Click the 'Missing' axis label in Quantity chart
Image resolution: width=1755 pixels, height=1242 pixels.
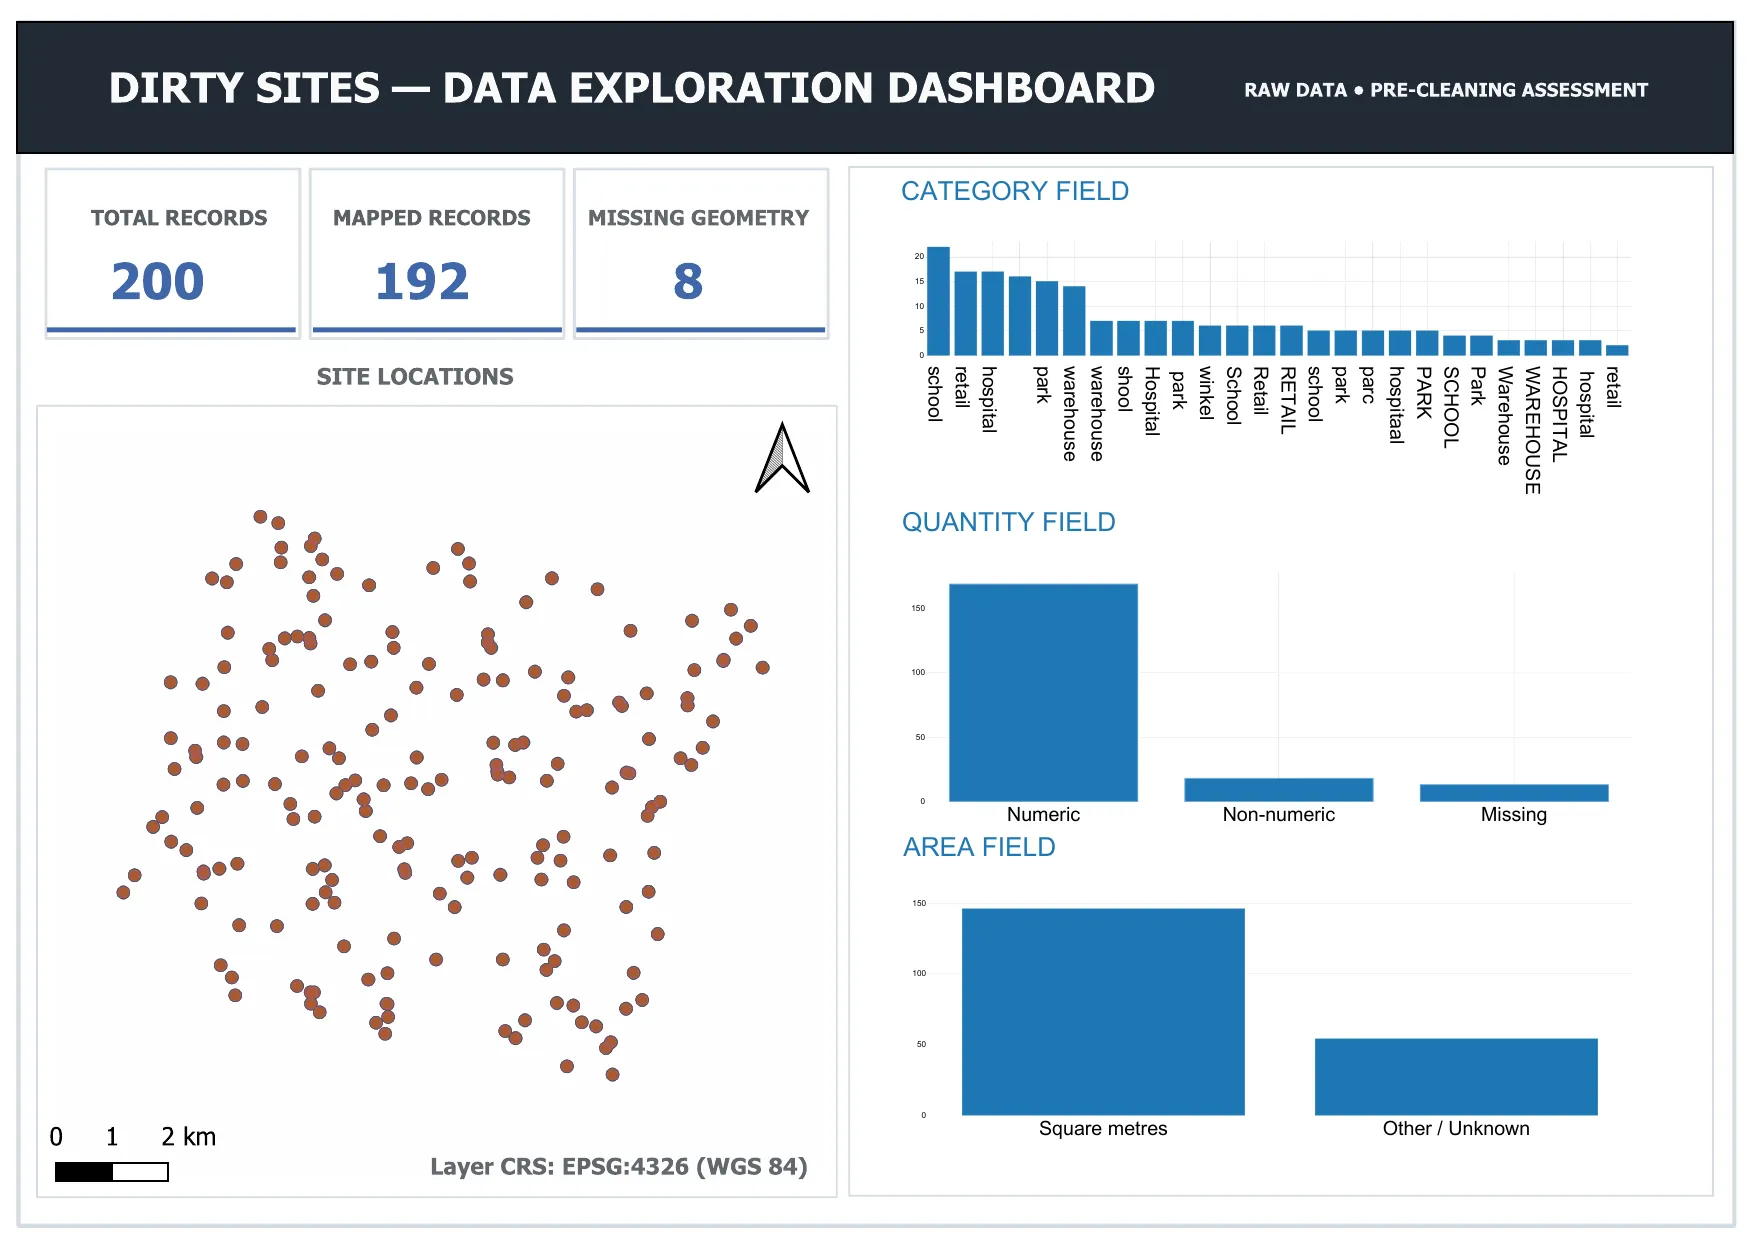pos(1514,815)
